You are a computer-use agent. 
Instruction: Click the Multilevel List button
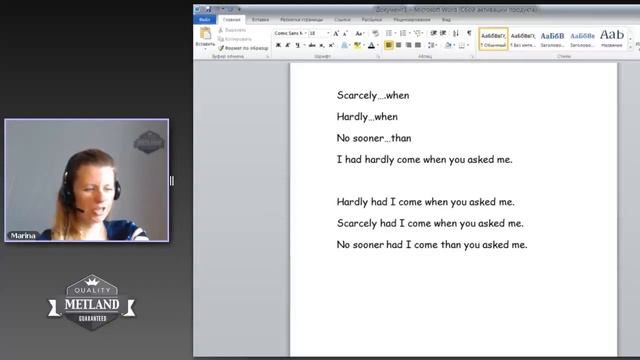417,33
